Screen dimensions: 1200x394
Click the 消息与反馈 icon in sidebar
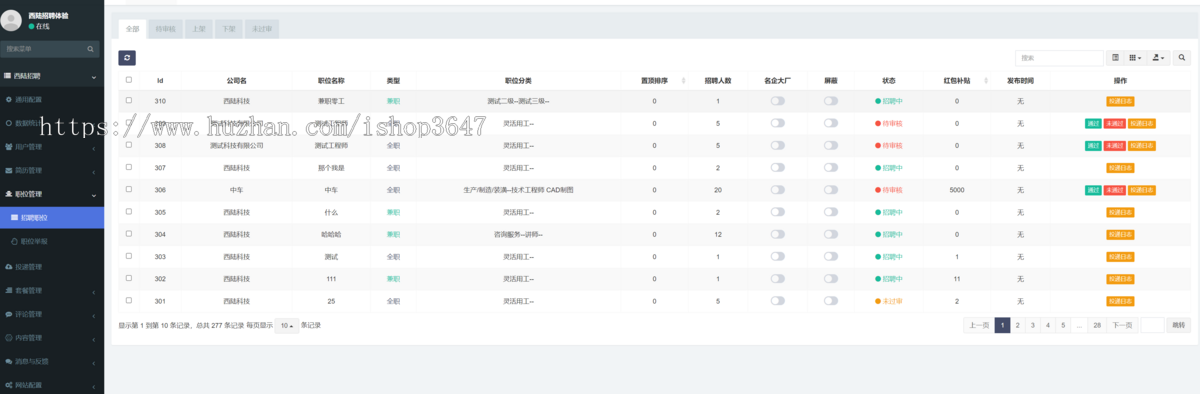[9, 361]
